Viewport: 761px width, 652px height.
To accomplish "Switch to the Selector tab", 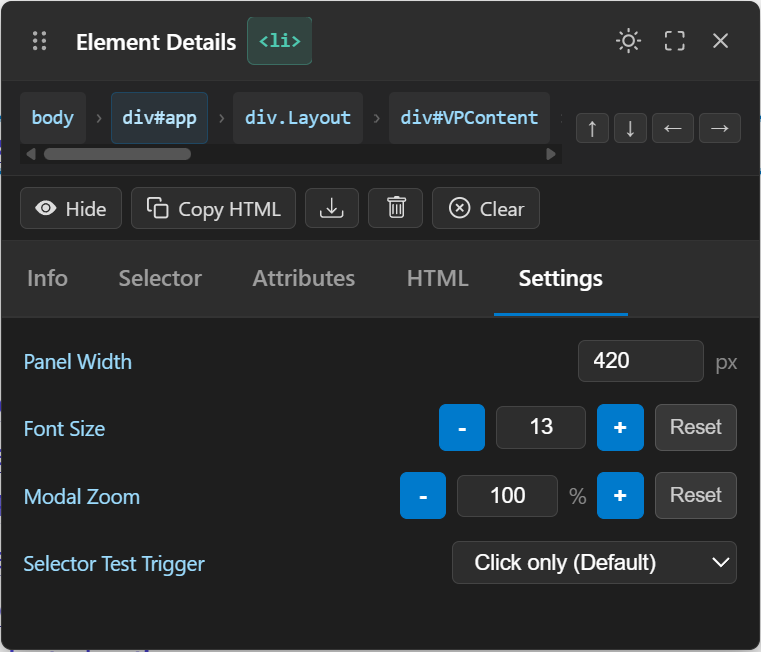I will pos(160,279).
